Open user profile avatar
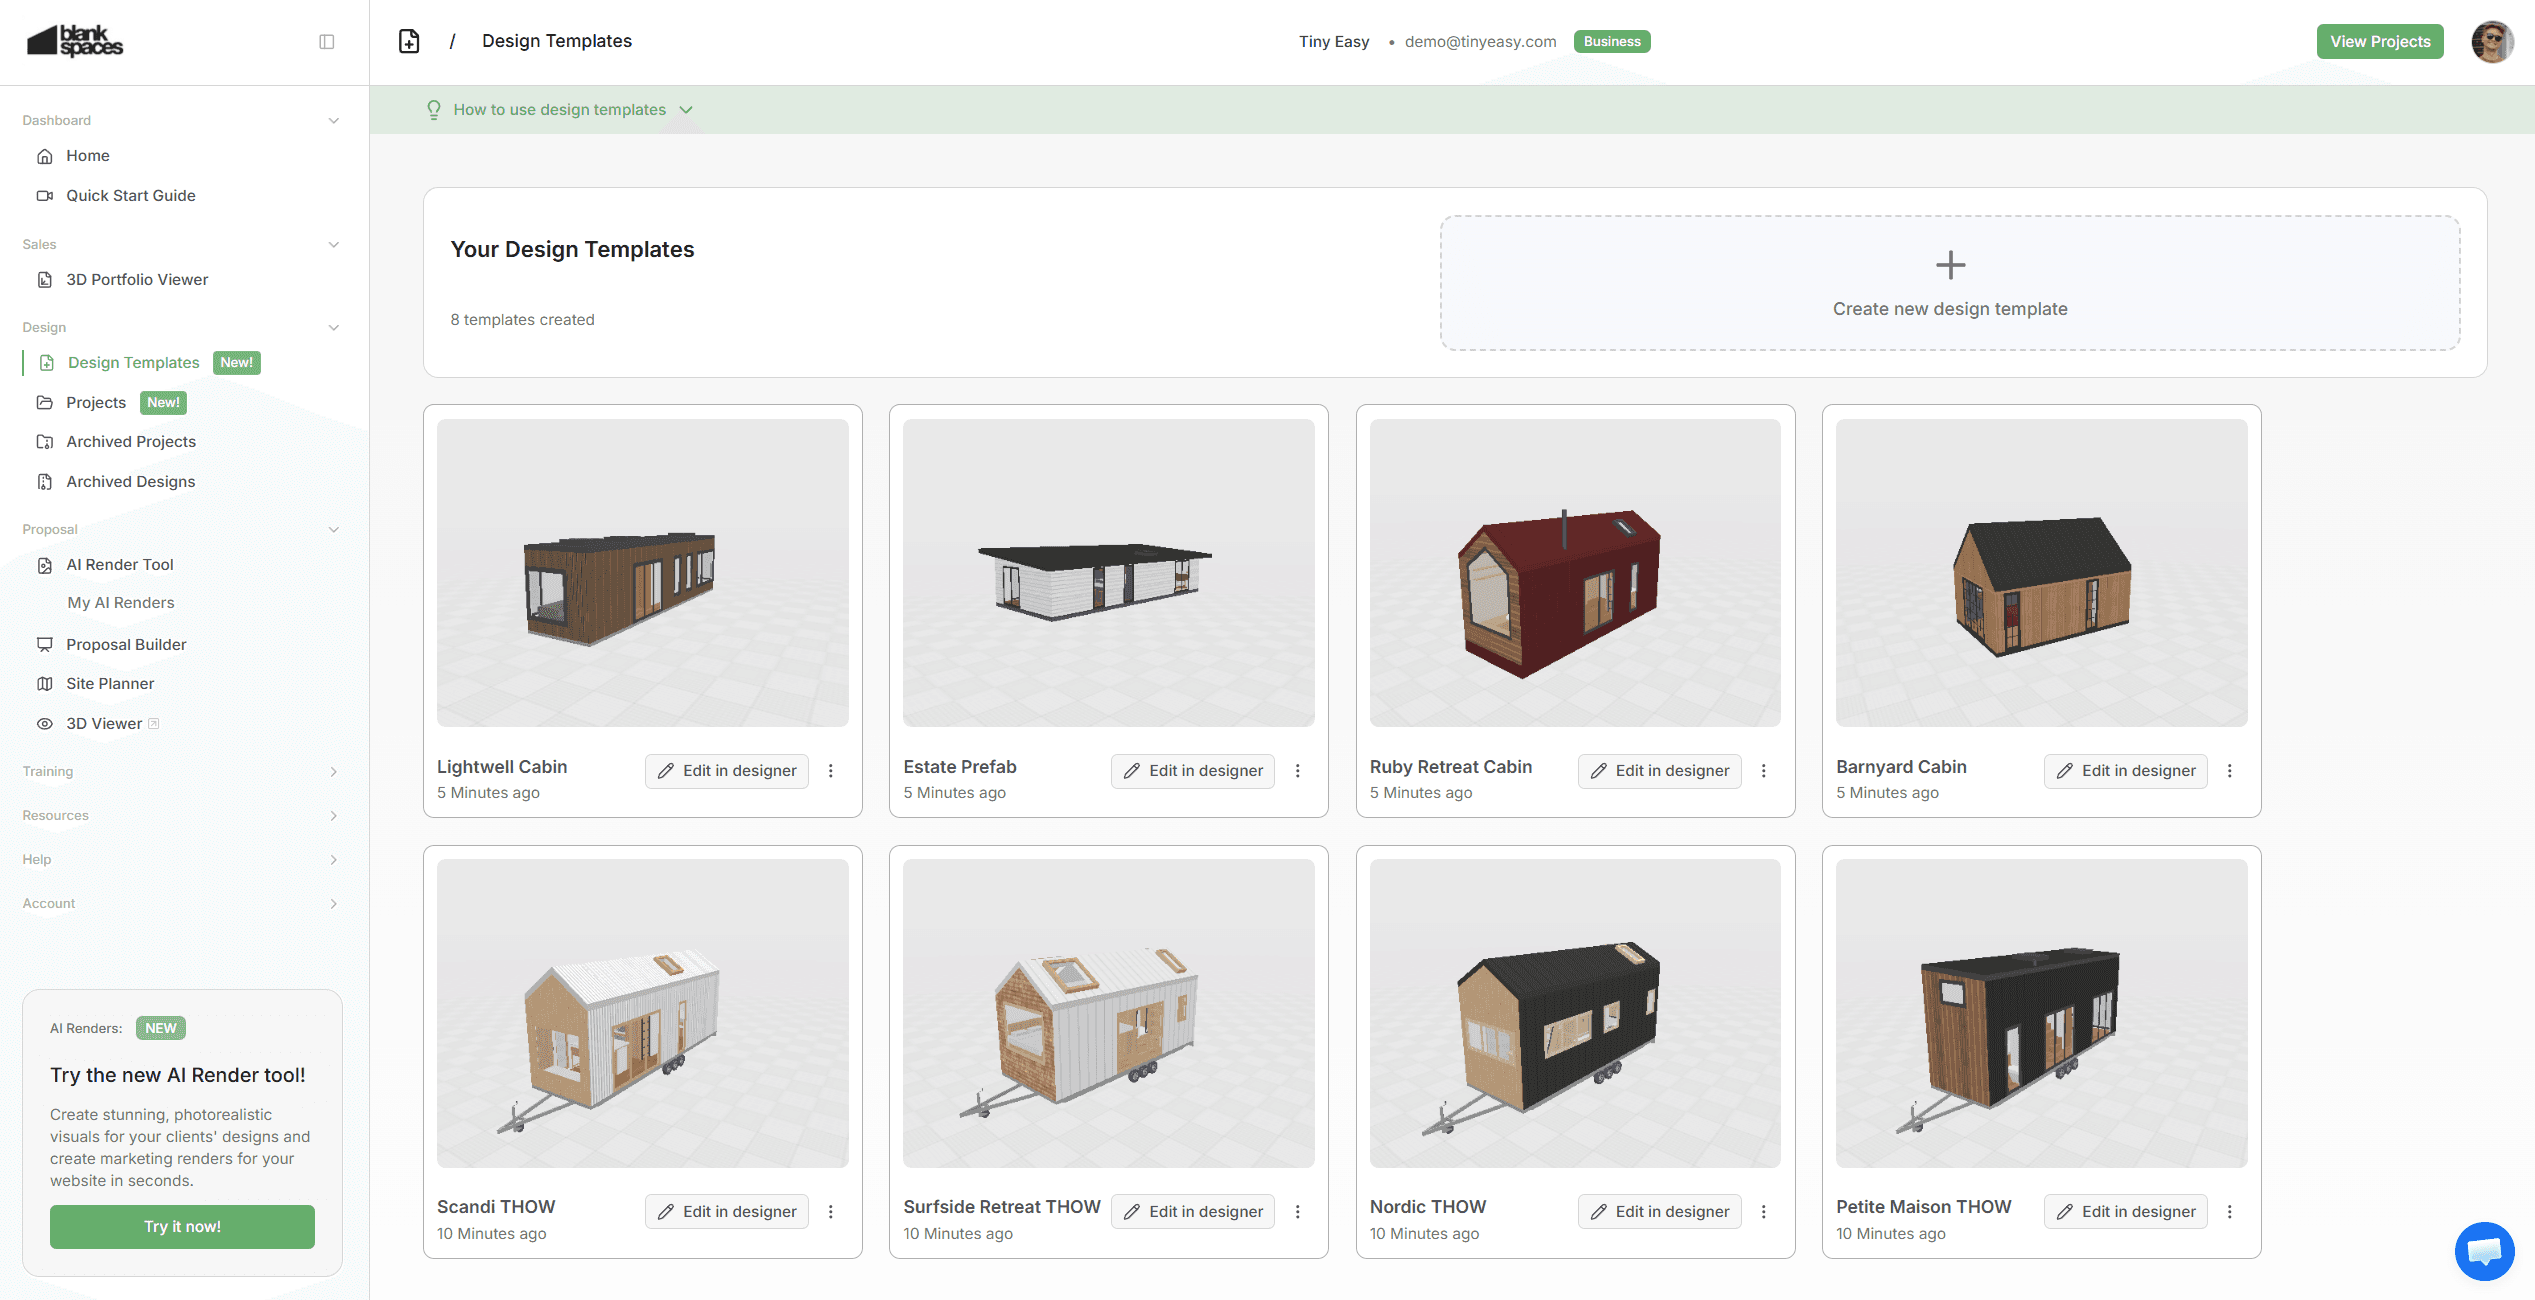This screenshot has height=1300, width=2535. click(x=2491, y=41)
